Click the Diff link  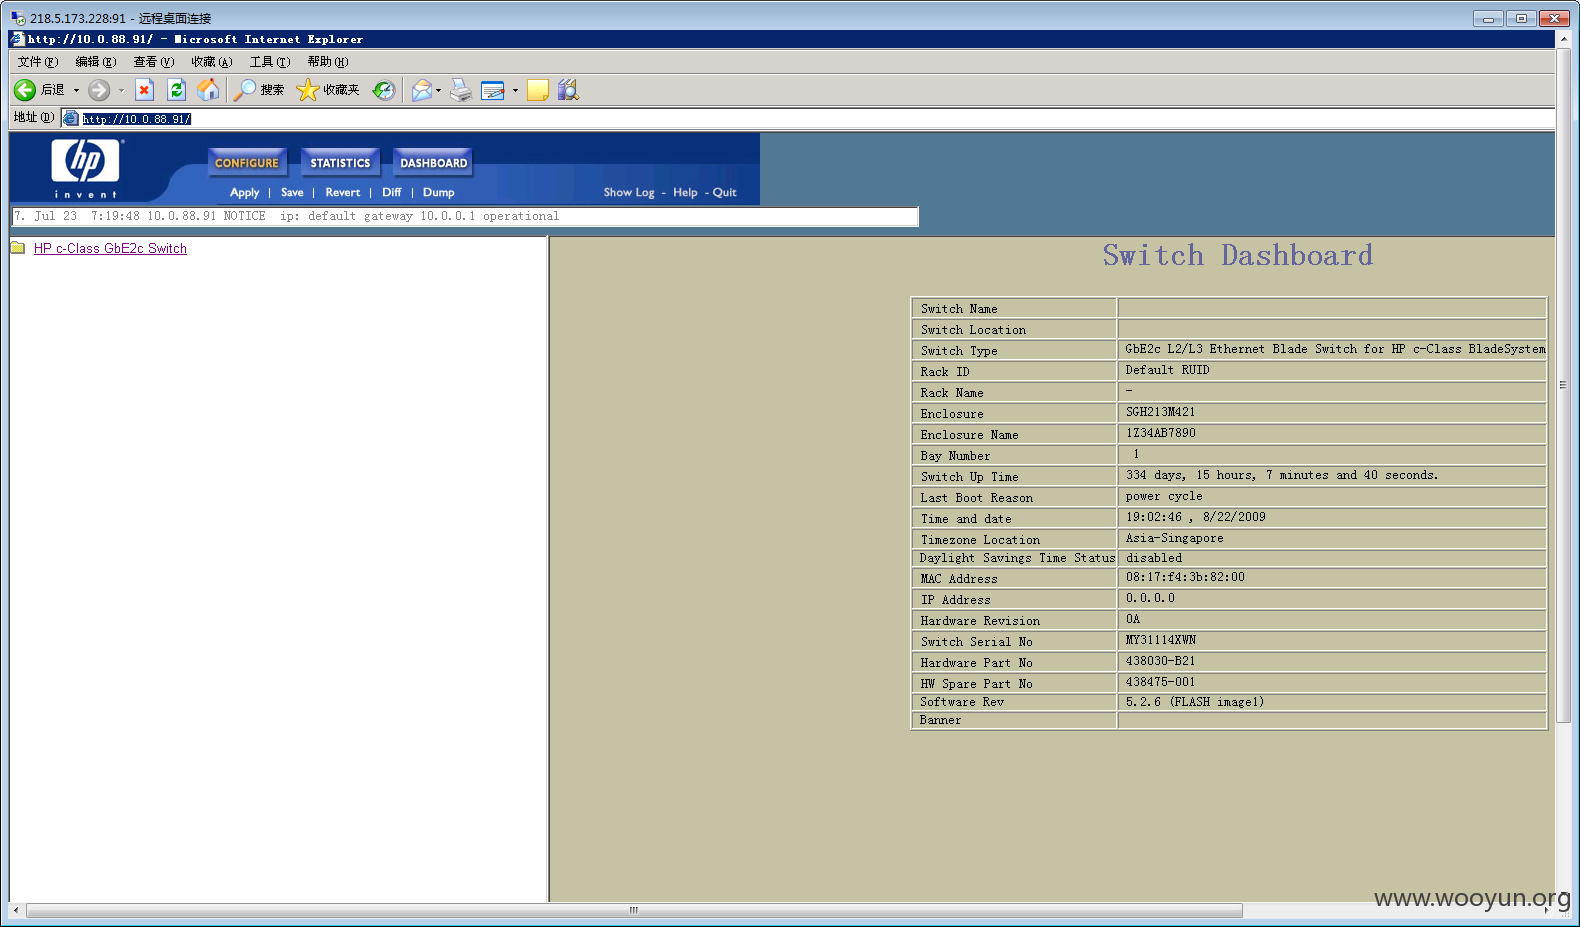392,192
